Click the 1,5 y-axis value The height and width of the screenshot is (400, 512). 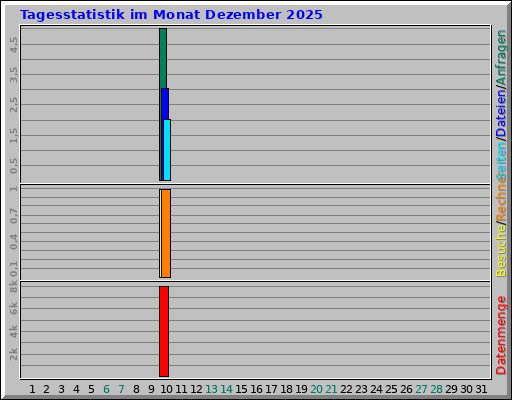[x=14, y=135]
